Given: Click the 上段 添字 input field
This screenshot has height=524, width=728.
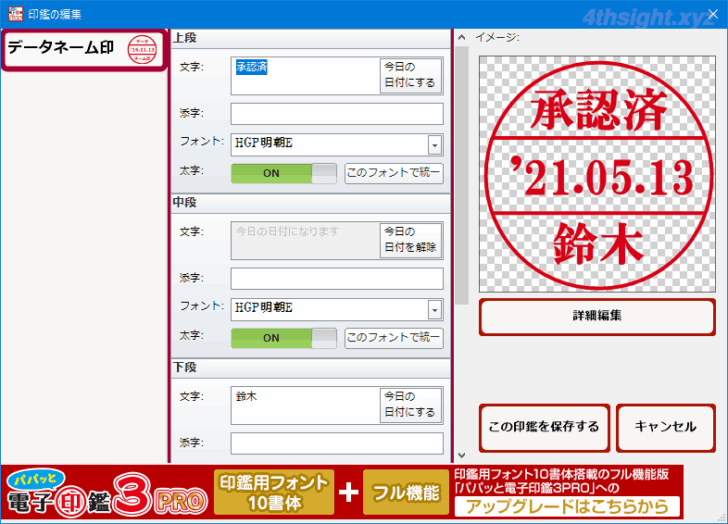Looking at the screenshot, I should pyautogui.click(x=337, y=114).
